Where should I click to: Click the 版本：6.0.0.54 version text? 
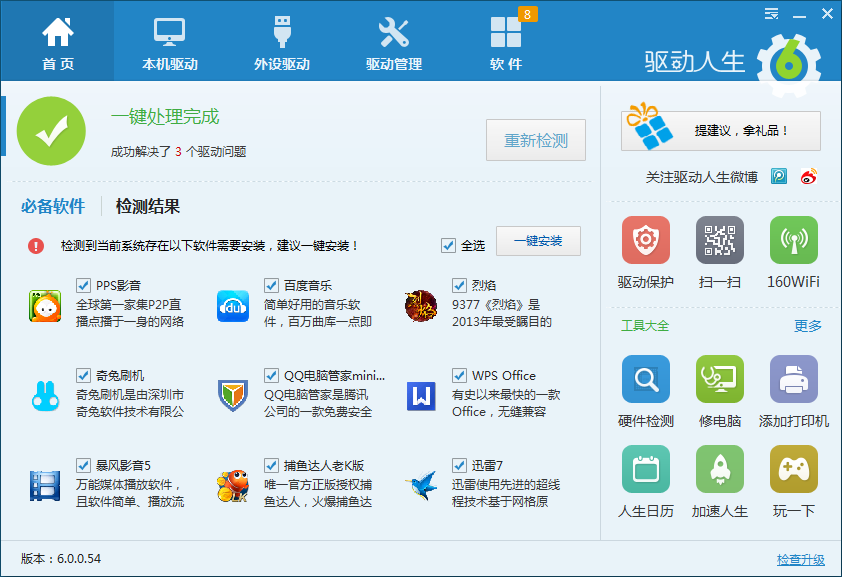click(x=61, y=559)
